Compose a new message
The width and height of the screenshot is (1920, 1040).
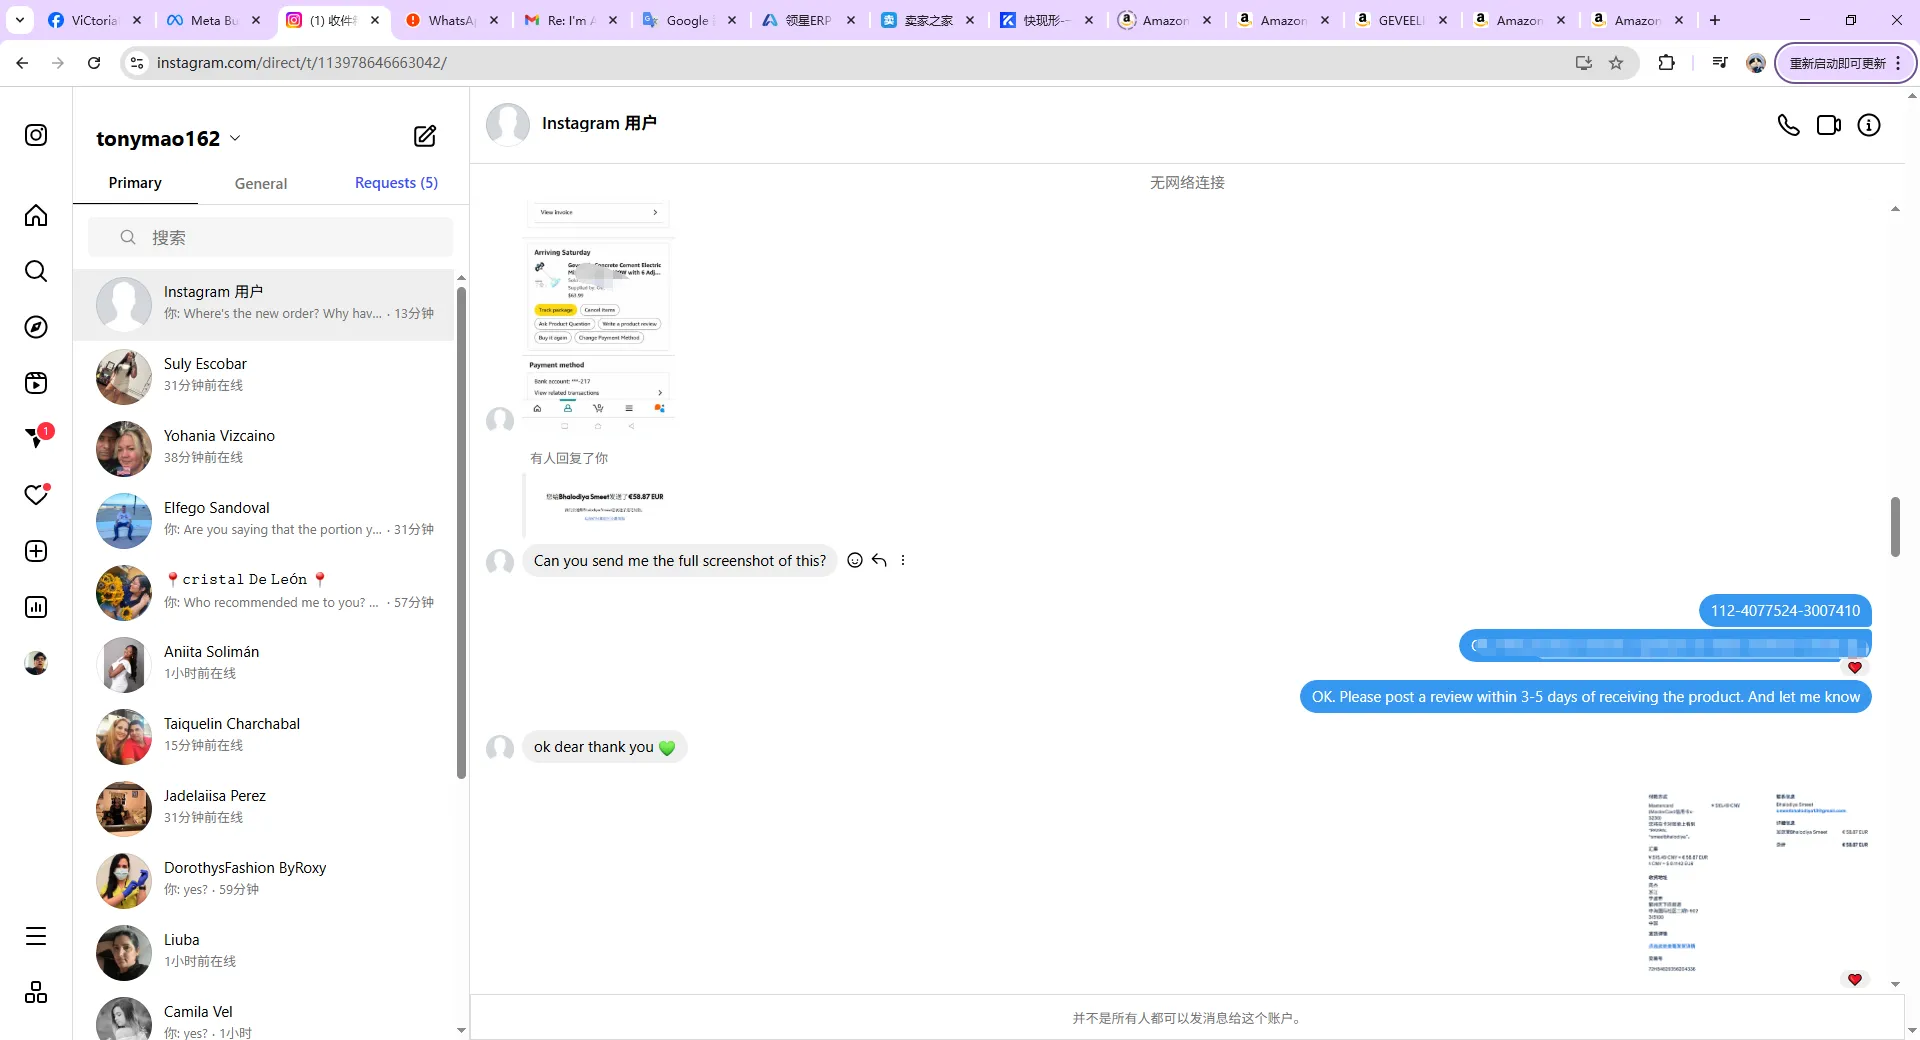[x=425, y=136]
